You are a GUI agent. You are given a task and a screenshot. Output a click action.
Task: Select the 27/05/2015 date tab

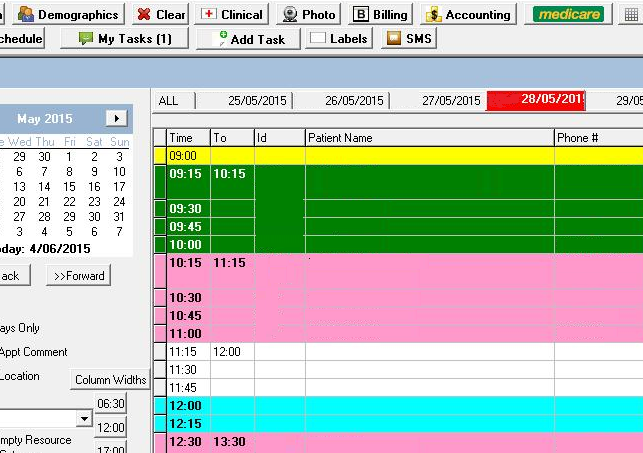tap(451, 101)
